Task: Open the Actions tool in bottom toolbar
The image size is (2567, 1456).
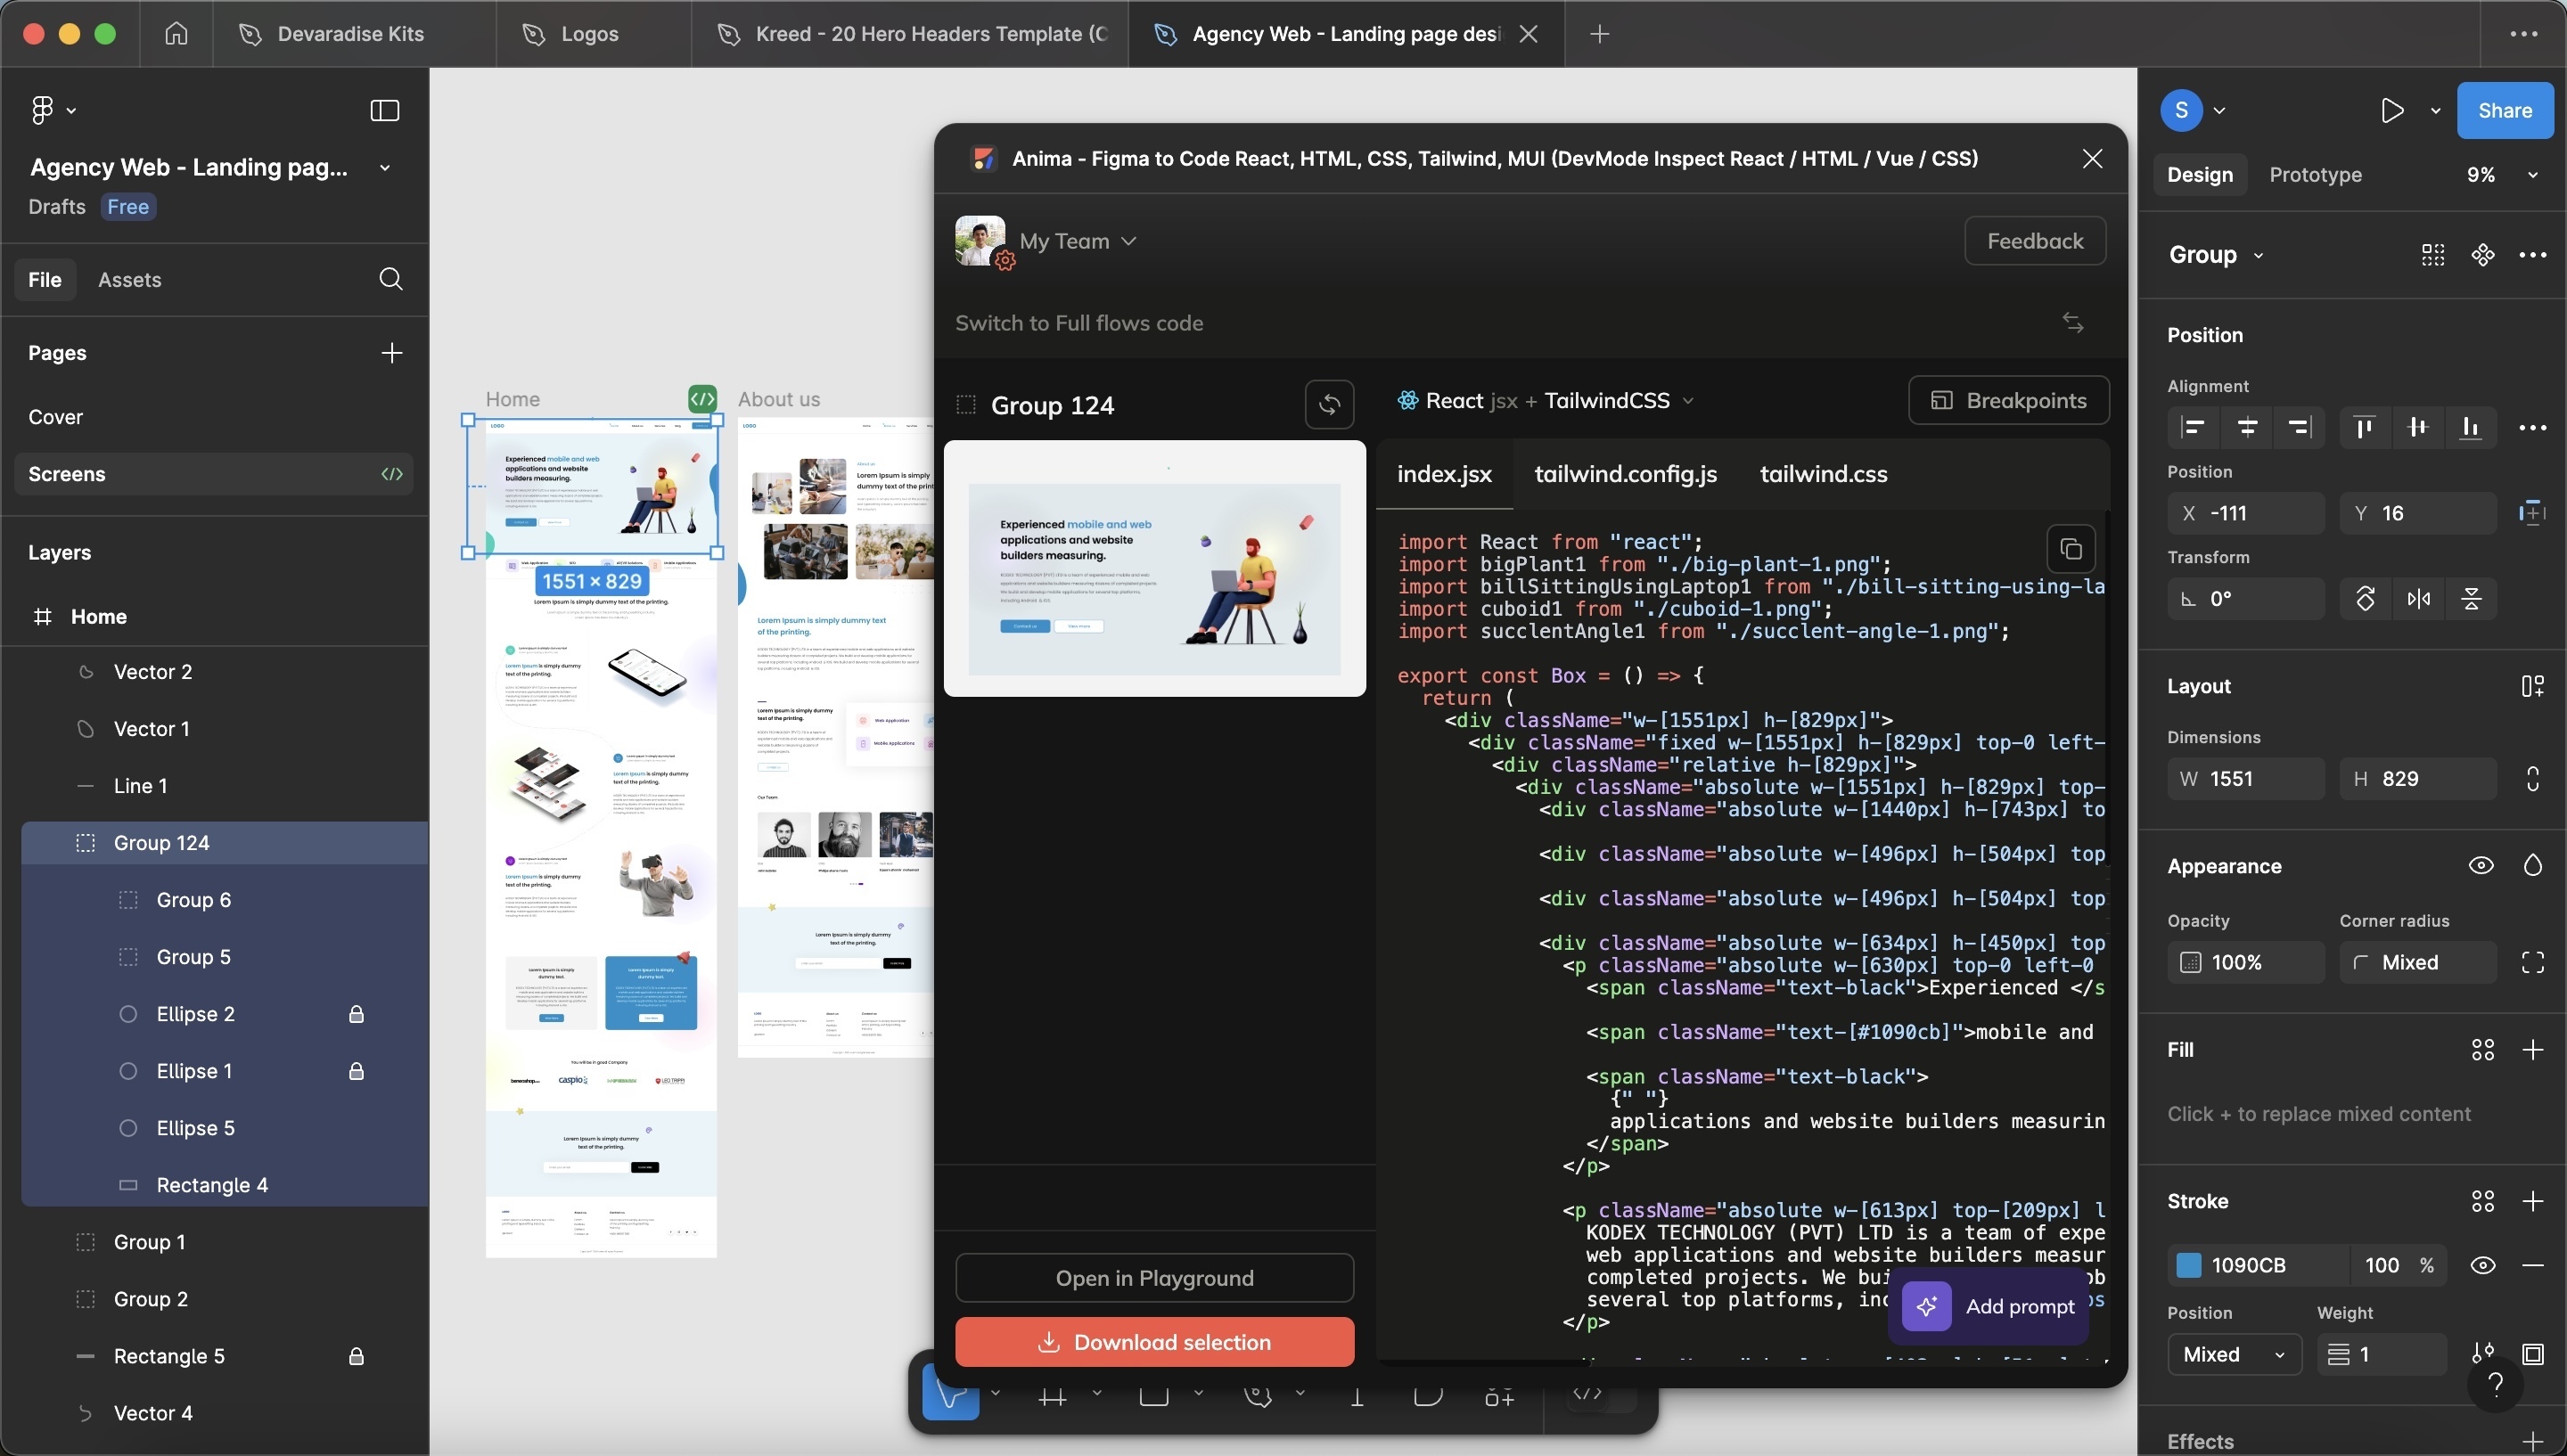Action: [x=1499, y=1396]
